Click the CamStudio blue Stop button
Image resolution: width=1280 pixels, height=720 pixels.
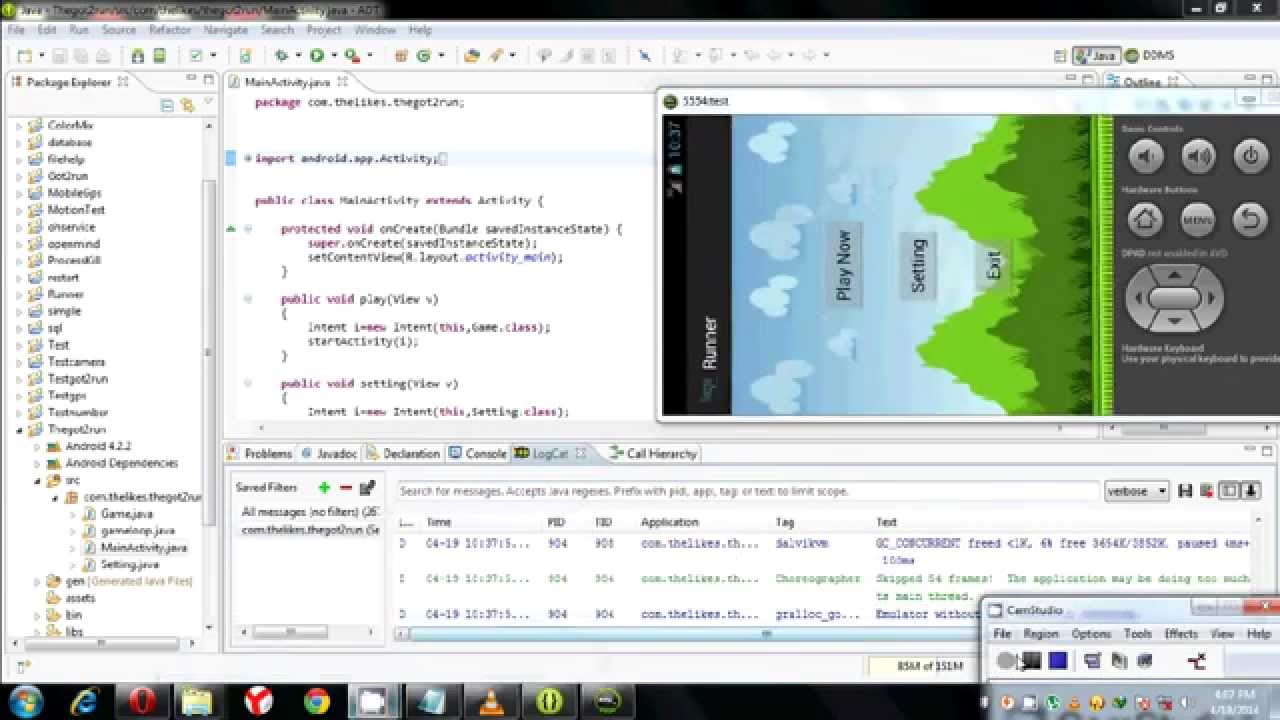(x=1058, y=661)
